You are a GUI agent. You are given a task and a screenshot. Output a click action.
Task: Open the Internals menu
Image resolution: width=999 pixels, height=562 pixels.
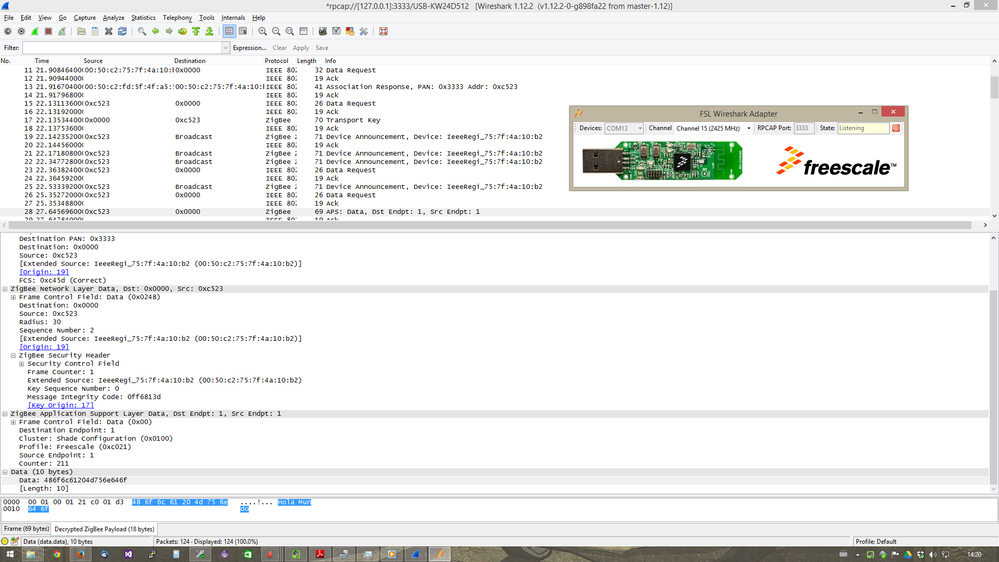point(233,18)
